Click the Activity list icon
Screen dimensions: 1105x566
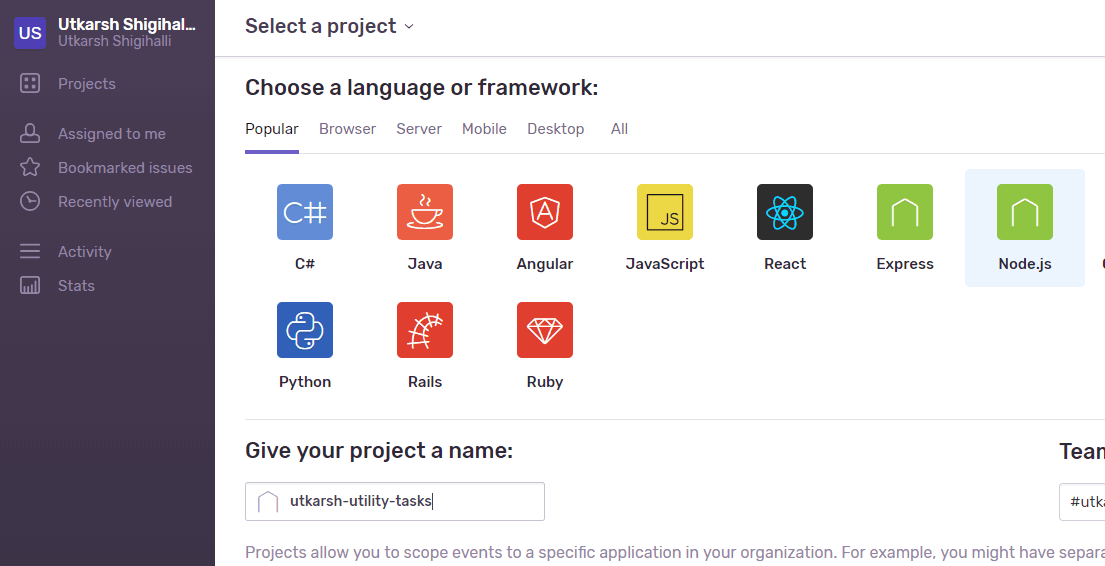coord(30,251)
